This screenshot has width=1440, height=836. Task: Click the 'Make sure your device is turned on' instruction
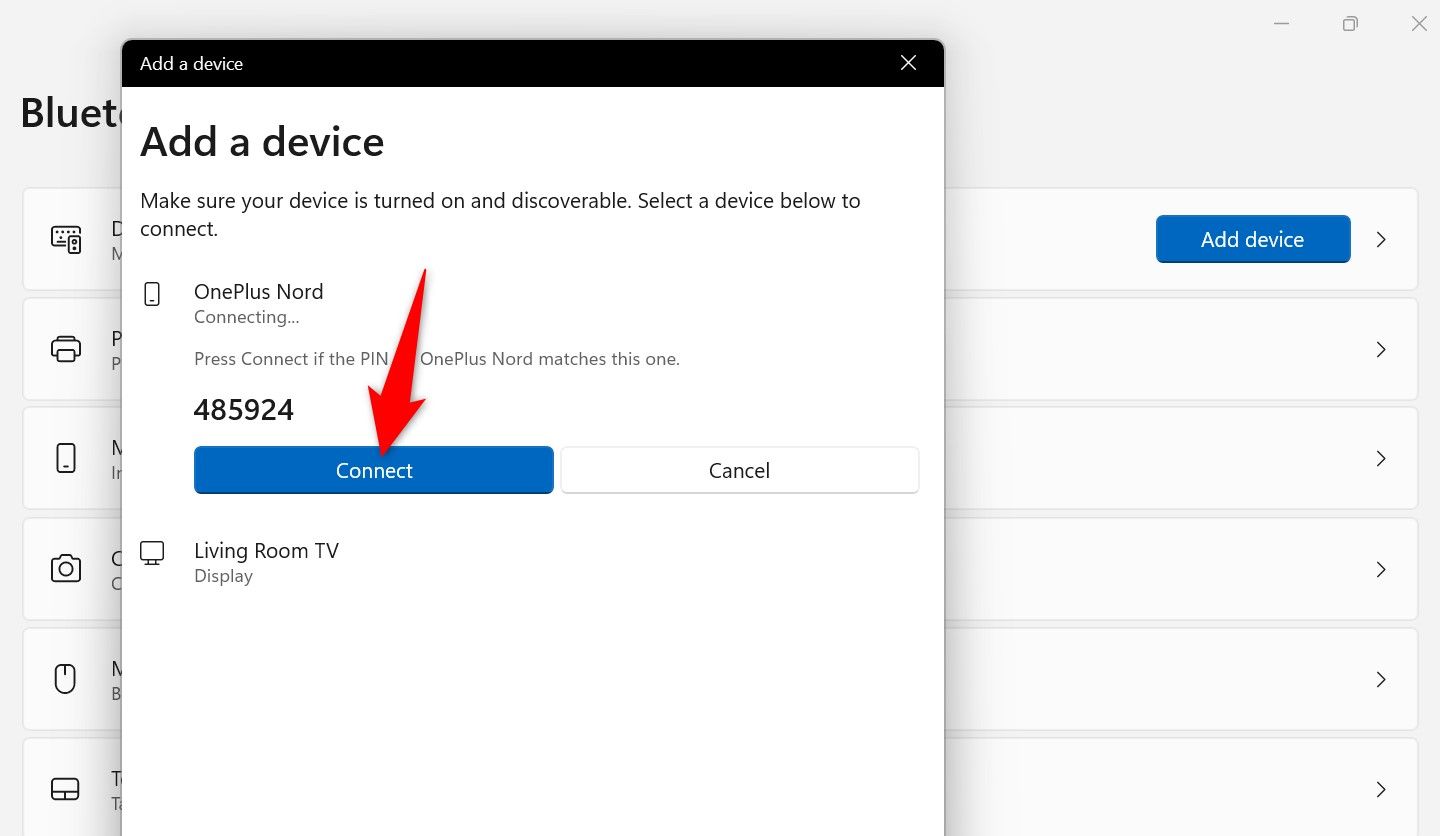[x=500, y=214]
